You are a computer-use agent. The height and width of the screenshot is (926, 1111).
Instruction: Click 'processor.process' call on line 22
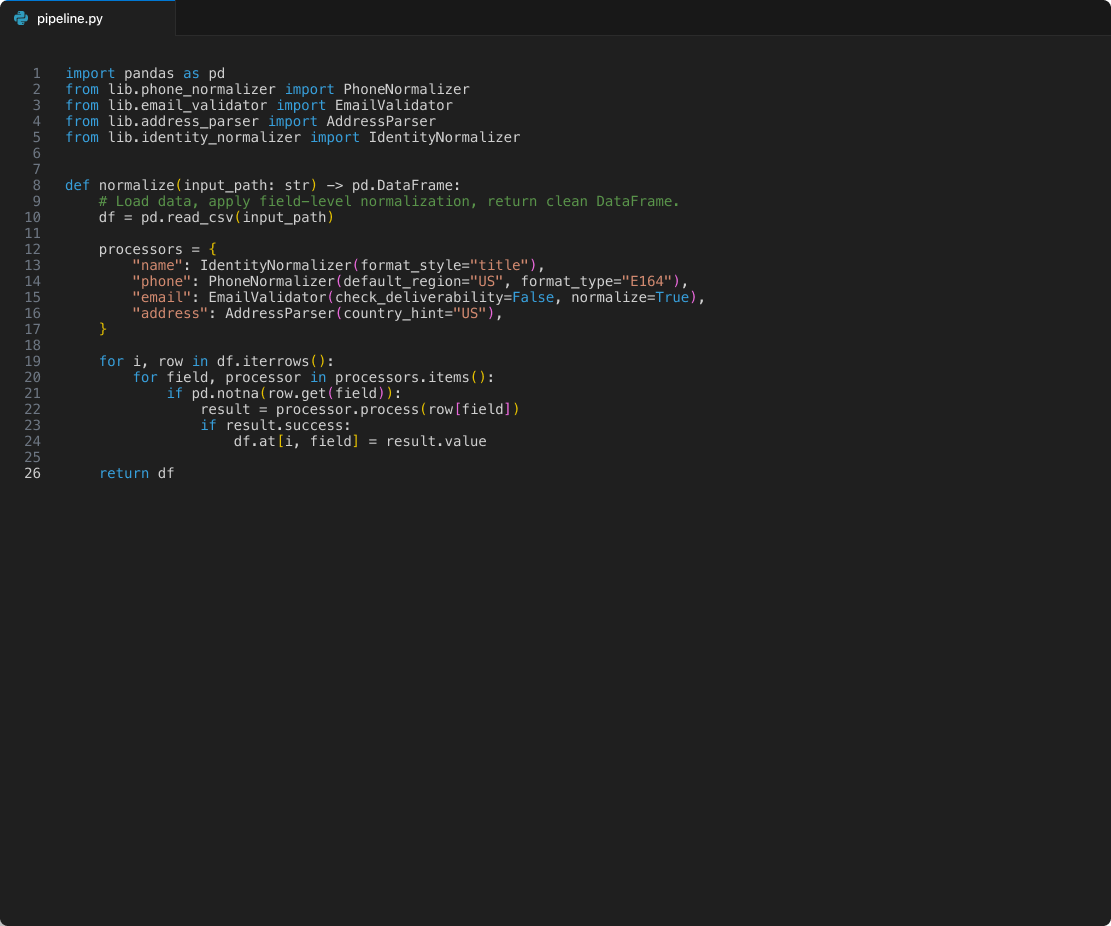pos(347,410)
